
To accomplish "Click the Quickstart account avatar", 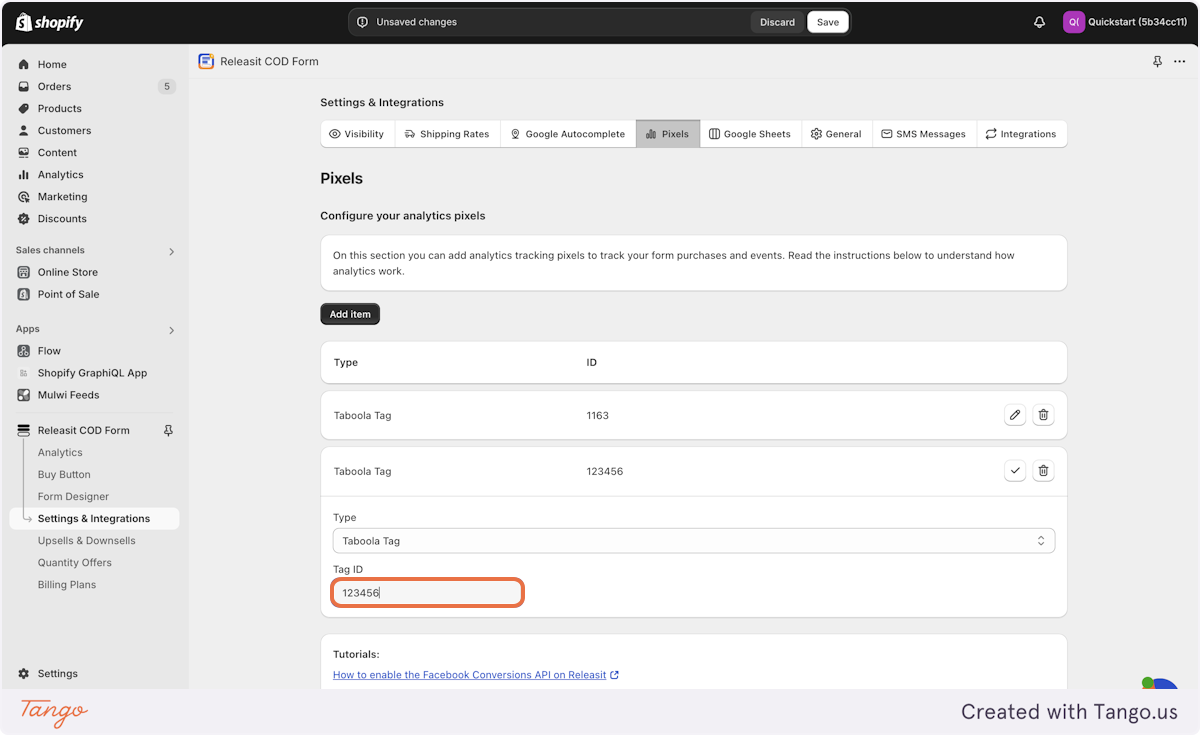I will pos(1073,22).
